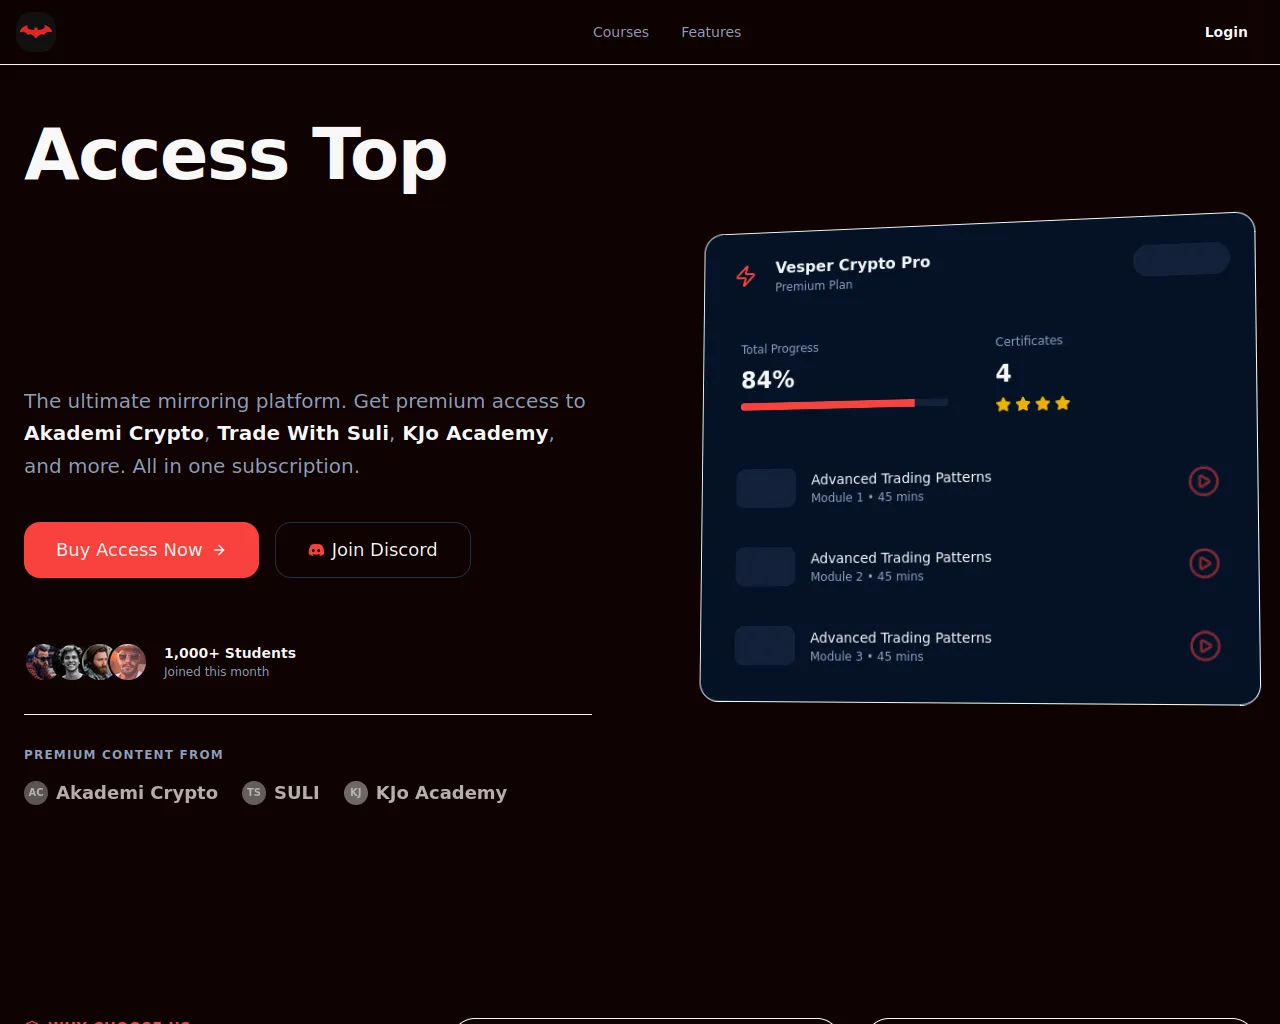Click the Module 3 thumbnail placeholder
Screen dimensions: 1280x1024
pos(765,646)
